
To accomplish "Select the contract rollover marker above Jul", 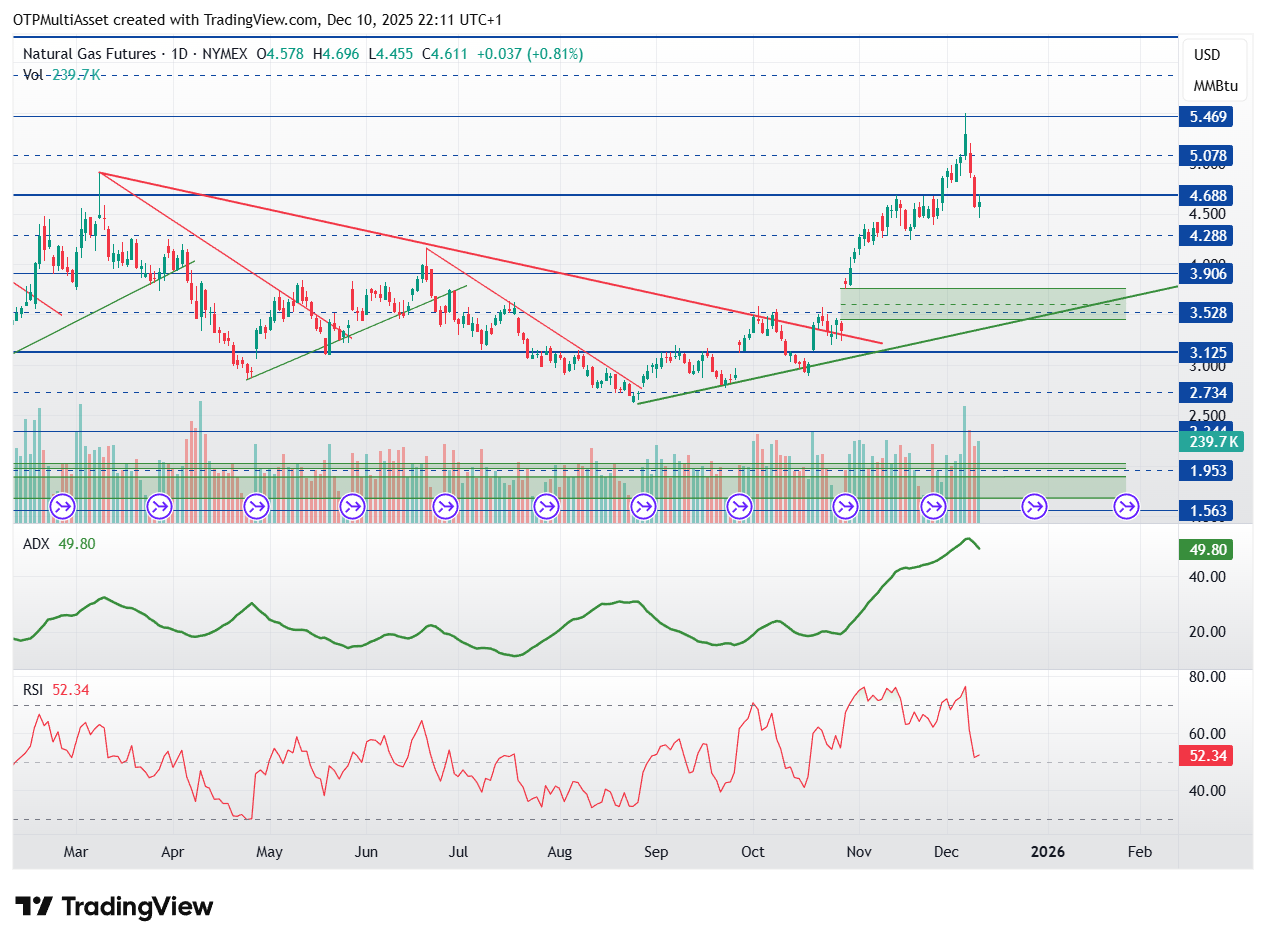I will pos(446,507).
